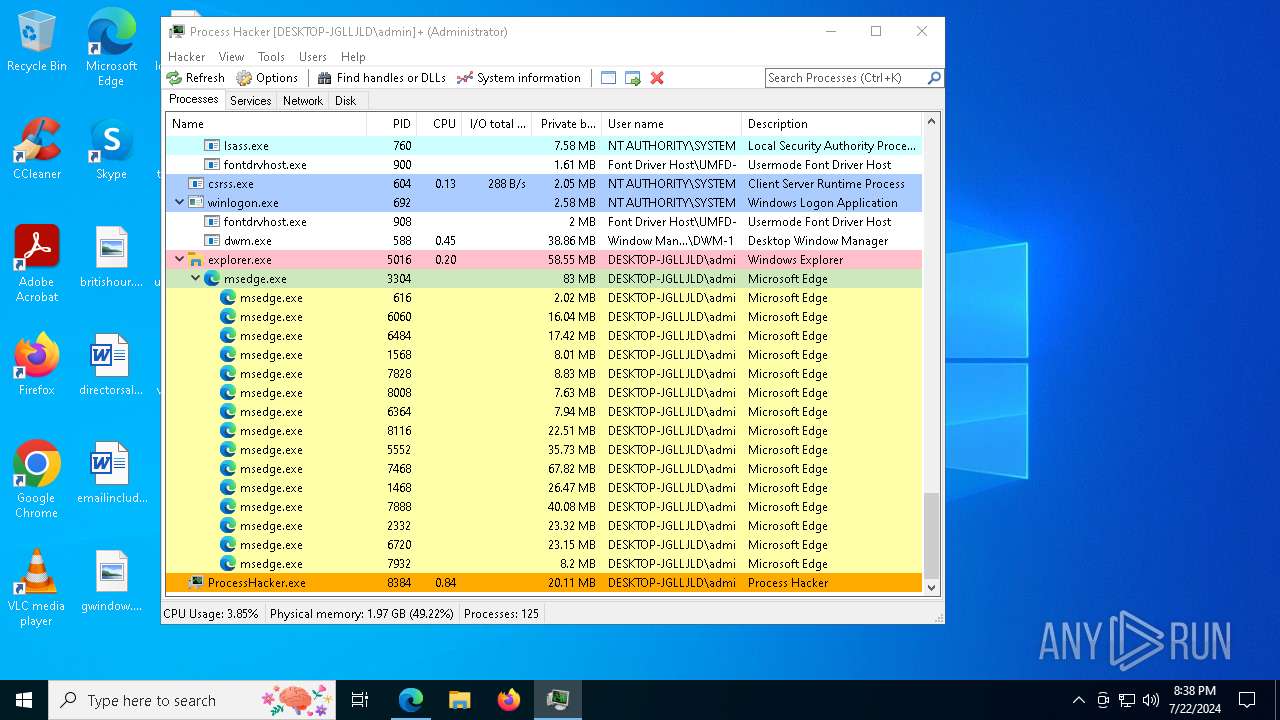Sort by the CPU column header
This screenshot has width=1280, height=720.
coord(439,124)
